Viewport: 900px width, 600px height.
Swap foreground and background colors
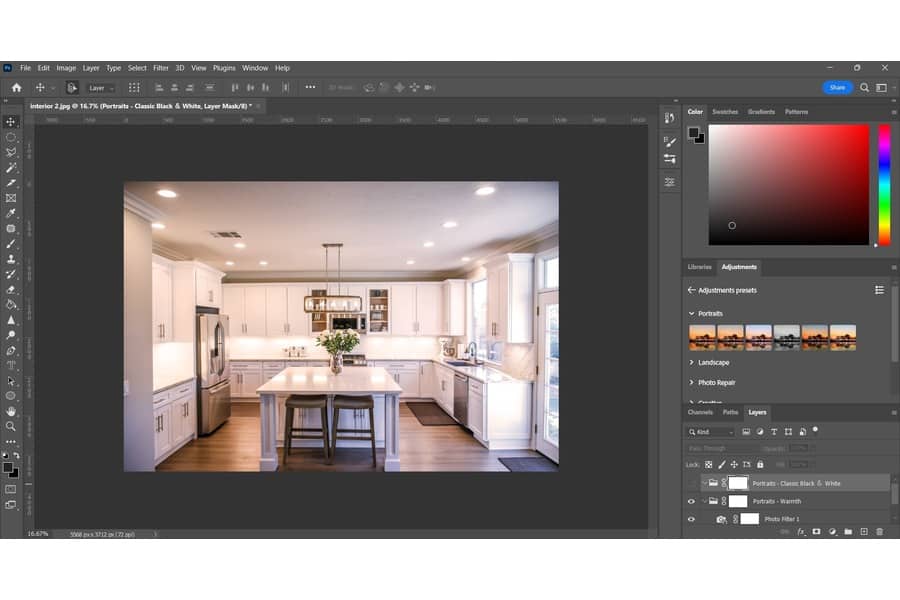17,455
